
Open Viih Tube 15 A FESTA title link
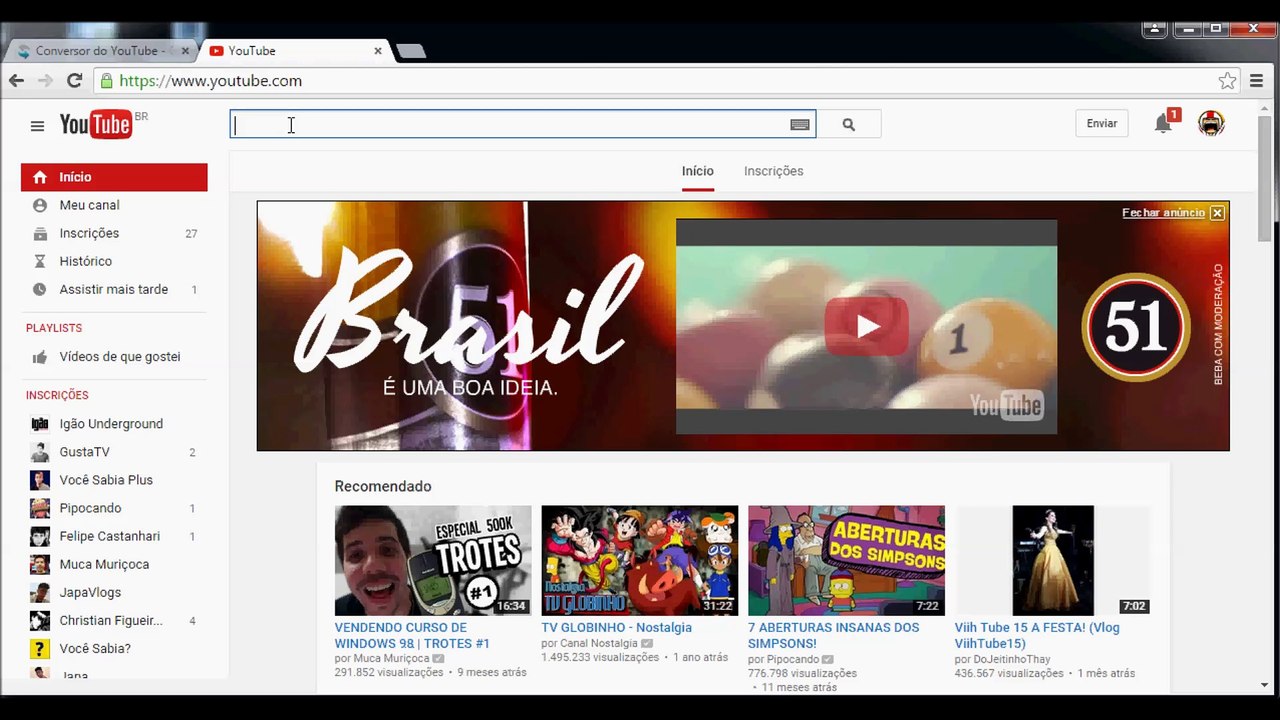(1037, 636)
